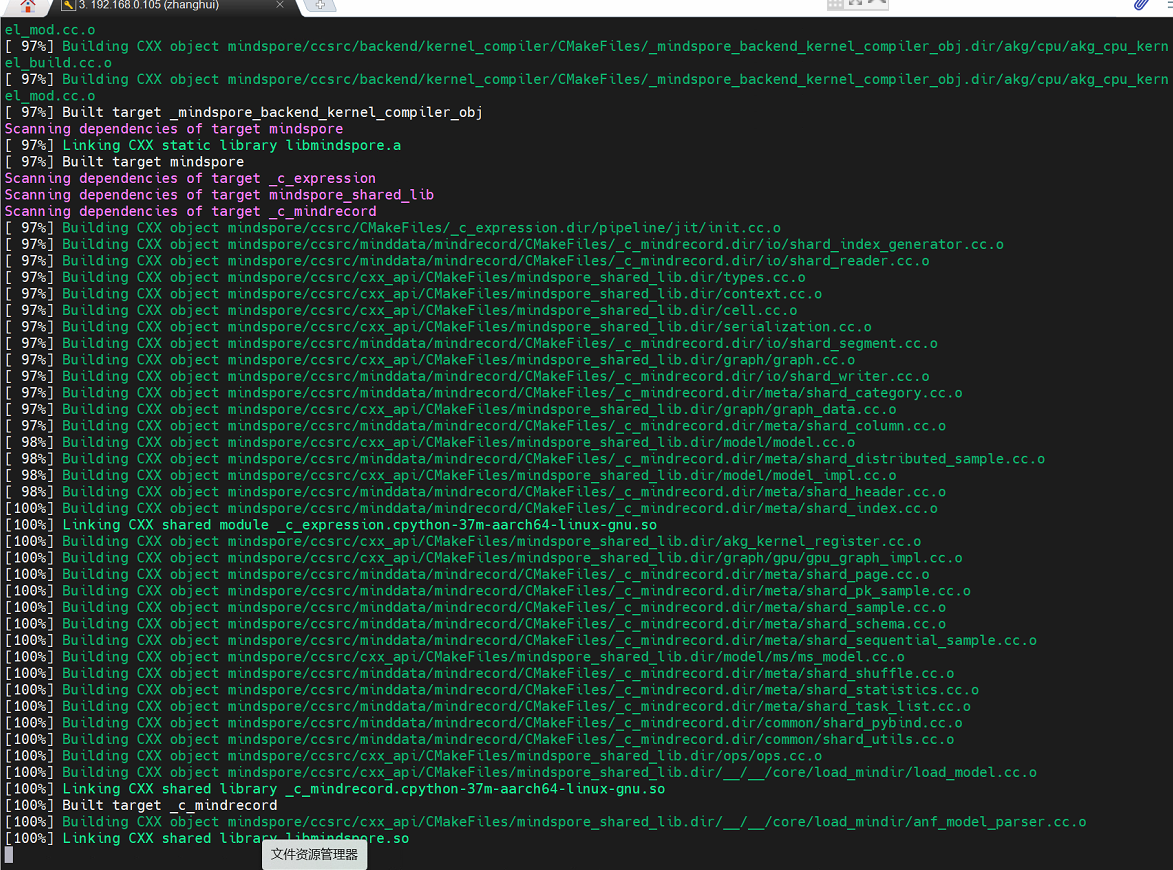Viewport: 1173px width, 870px height.
Task: Click the line ending shard_page.cc.o
Action: 467,573
